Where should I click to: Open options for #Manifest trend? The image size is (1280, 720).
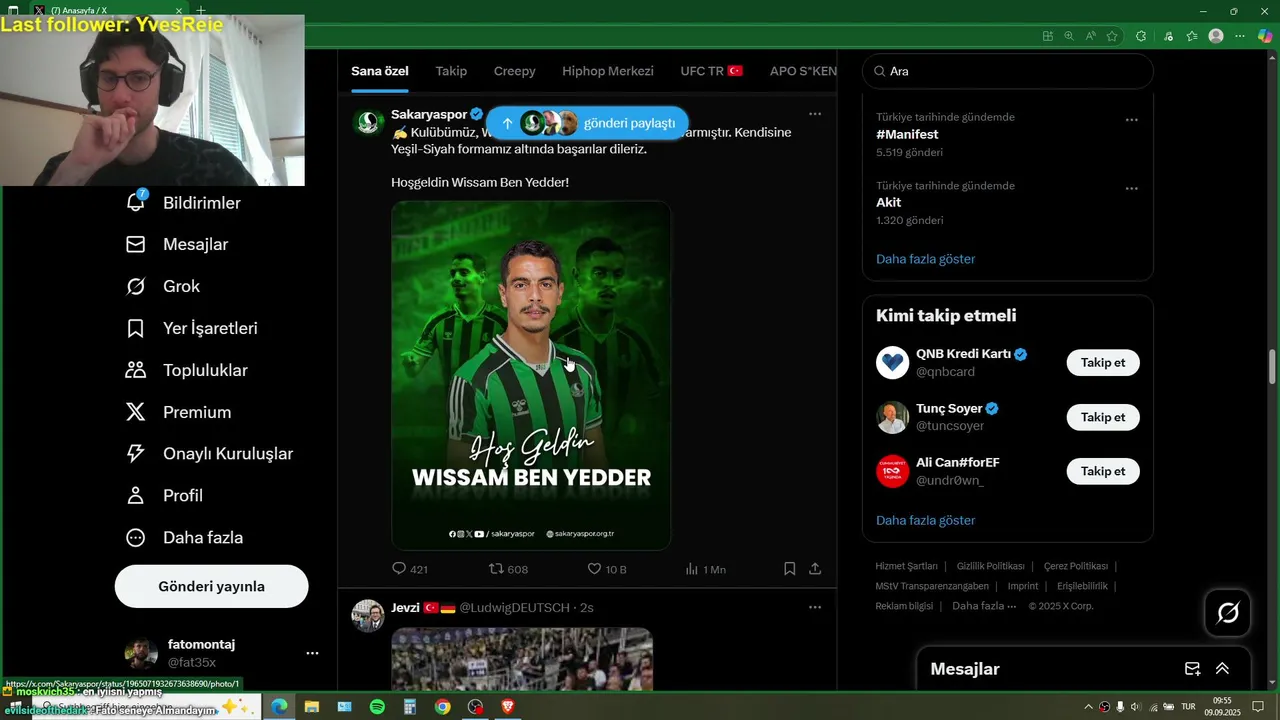click(1131, 120)
